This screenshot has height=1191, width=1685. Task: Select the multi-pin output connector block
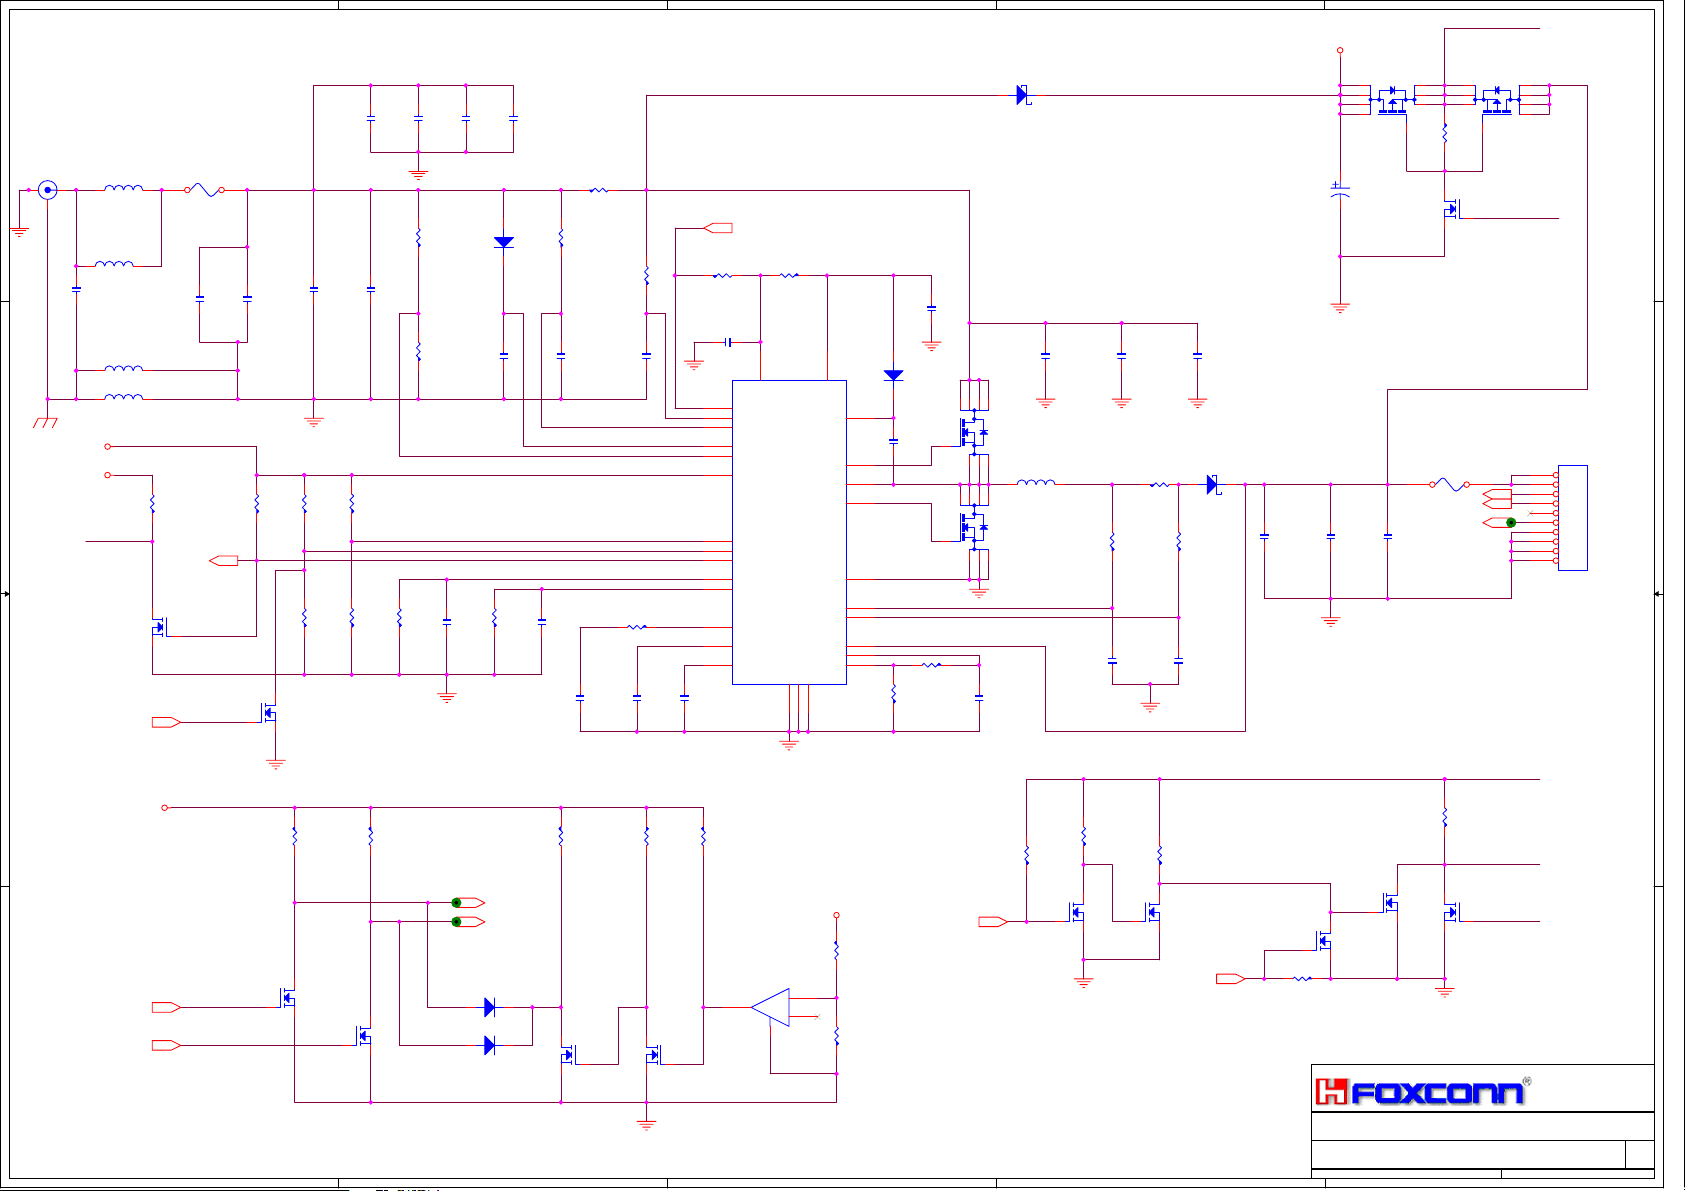click(1572, 518)
